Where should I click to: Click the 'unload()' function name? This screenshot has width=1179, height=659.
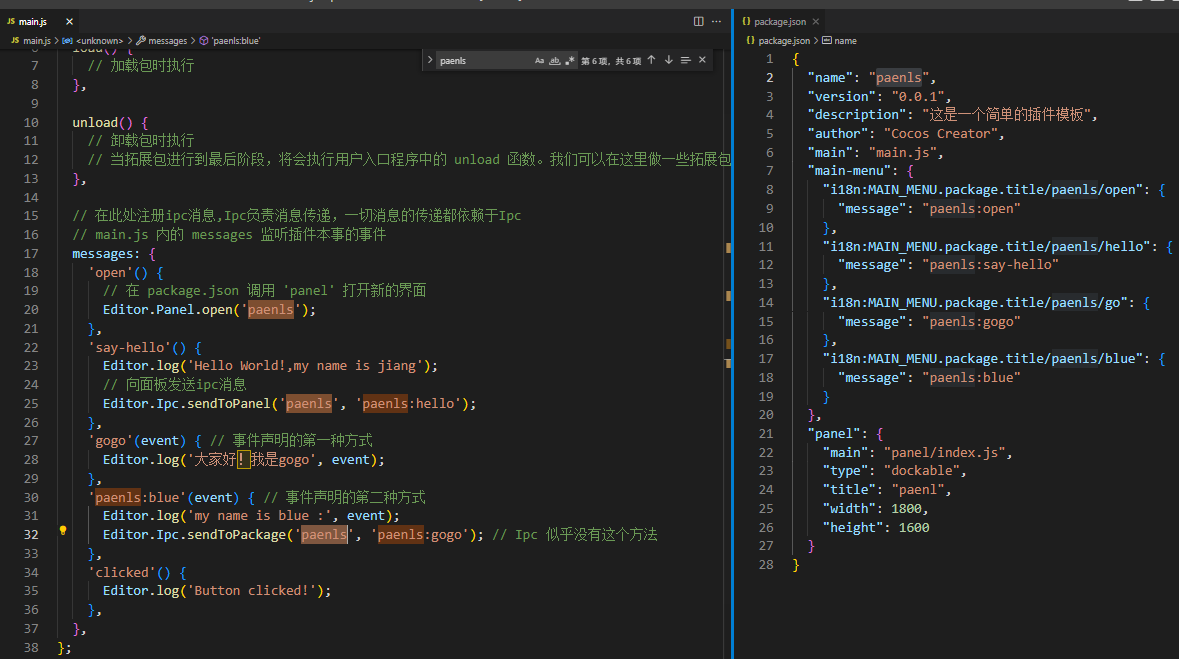[95, 123]
